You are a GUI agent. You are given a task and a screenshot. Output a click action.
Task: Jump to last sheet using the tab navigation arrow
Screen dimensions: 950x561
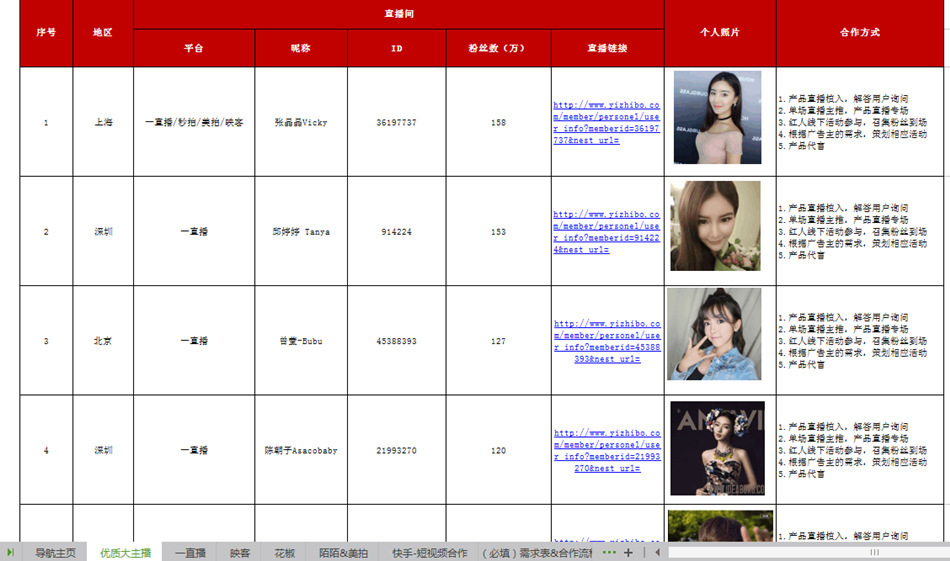coord(10,552)
